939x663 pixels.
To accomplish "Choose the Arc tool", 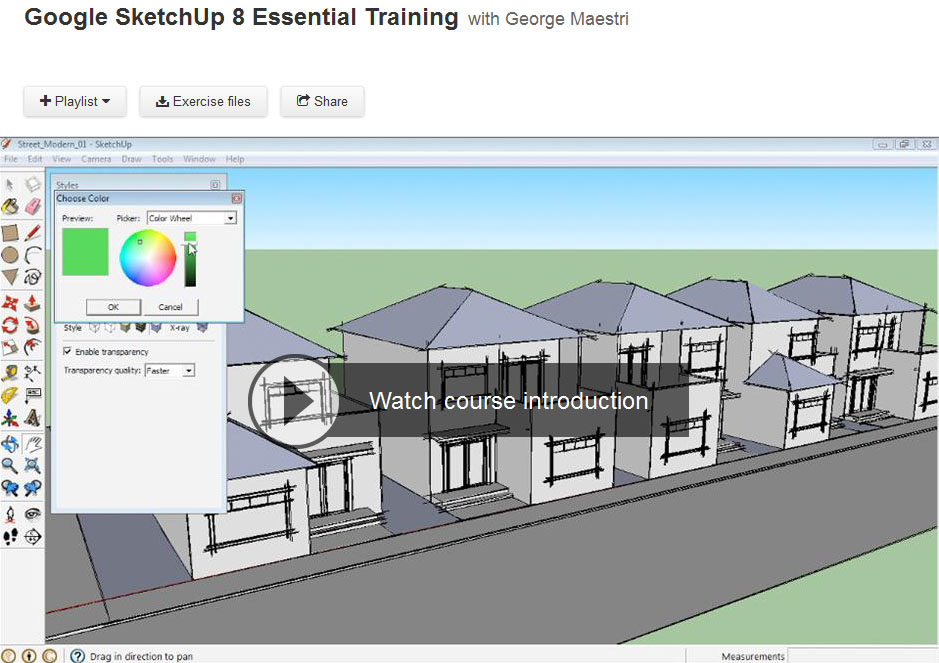I will click(x=32, y=255).
